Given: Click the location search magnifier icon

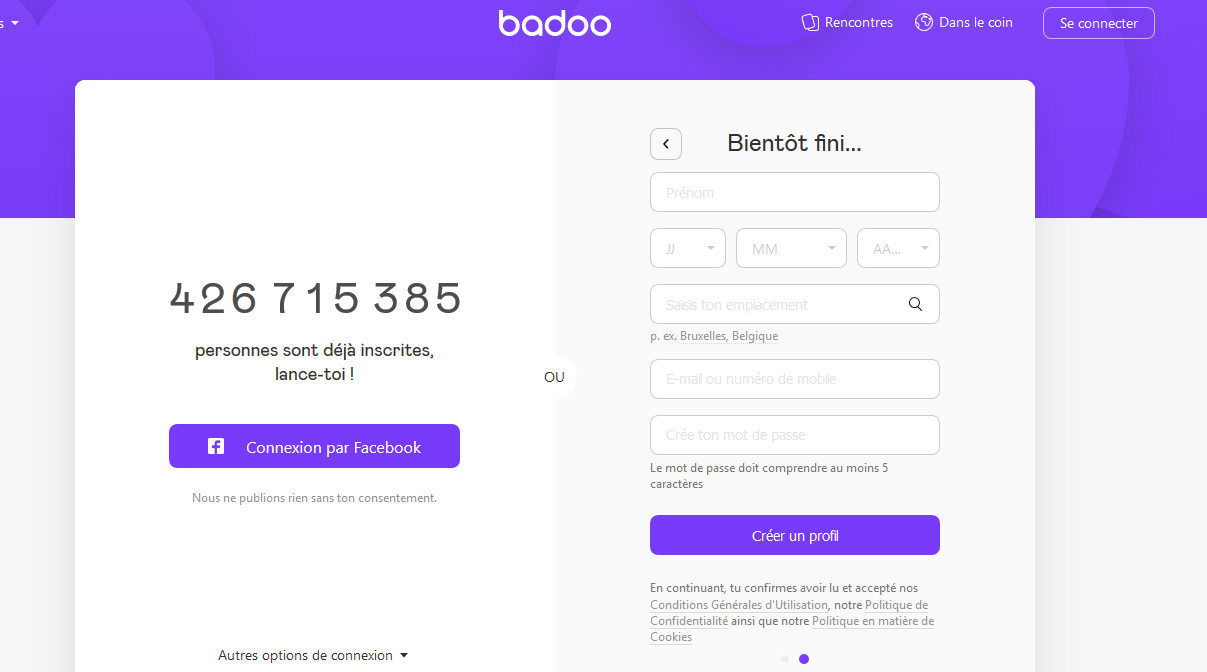Looking at the screenshot, I should coord(915,304).
